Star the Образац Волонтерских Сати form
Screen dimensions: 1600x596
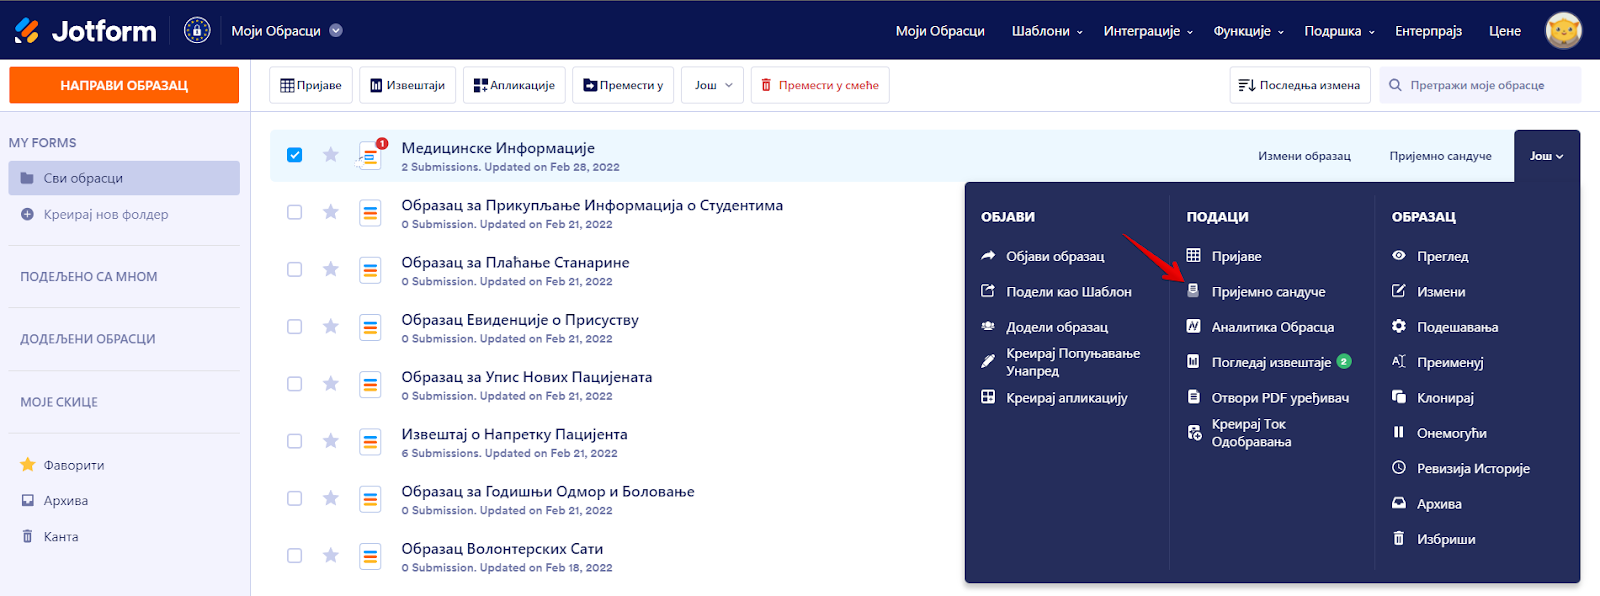(331, 555)
